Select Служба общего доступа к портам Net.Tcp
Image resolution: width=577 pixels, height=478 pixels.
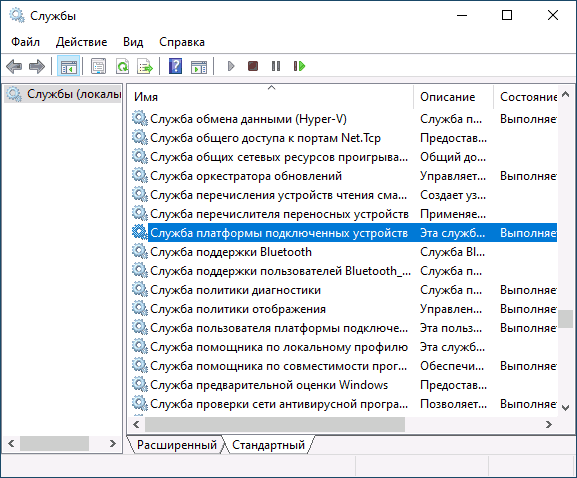pyautogui.click(x=344, y=138)
